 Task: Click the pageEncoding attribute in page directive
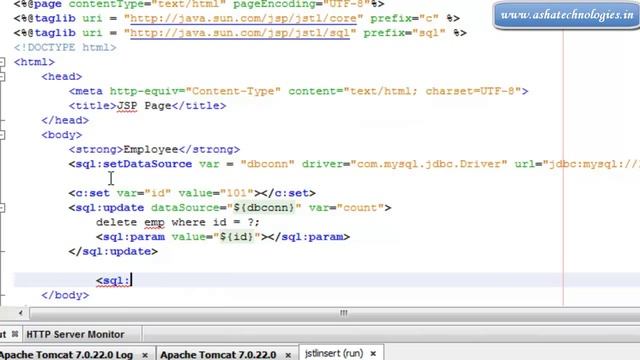click(x=302, y=4)
